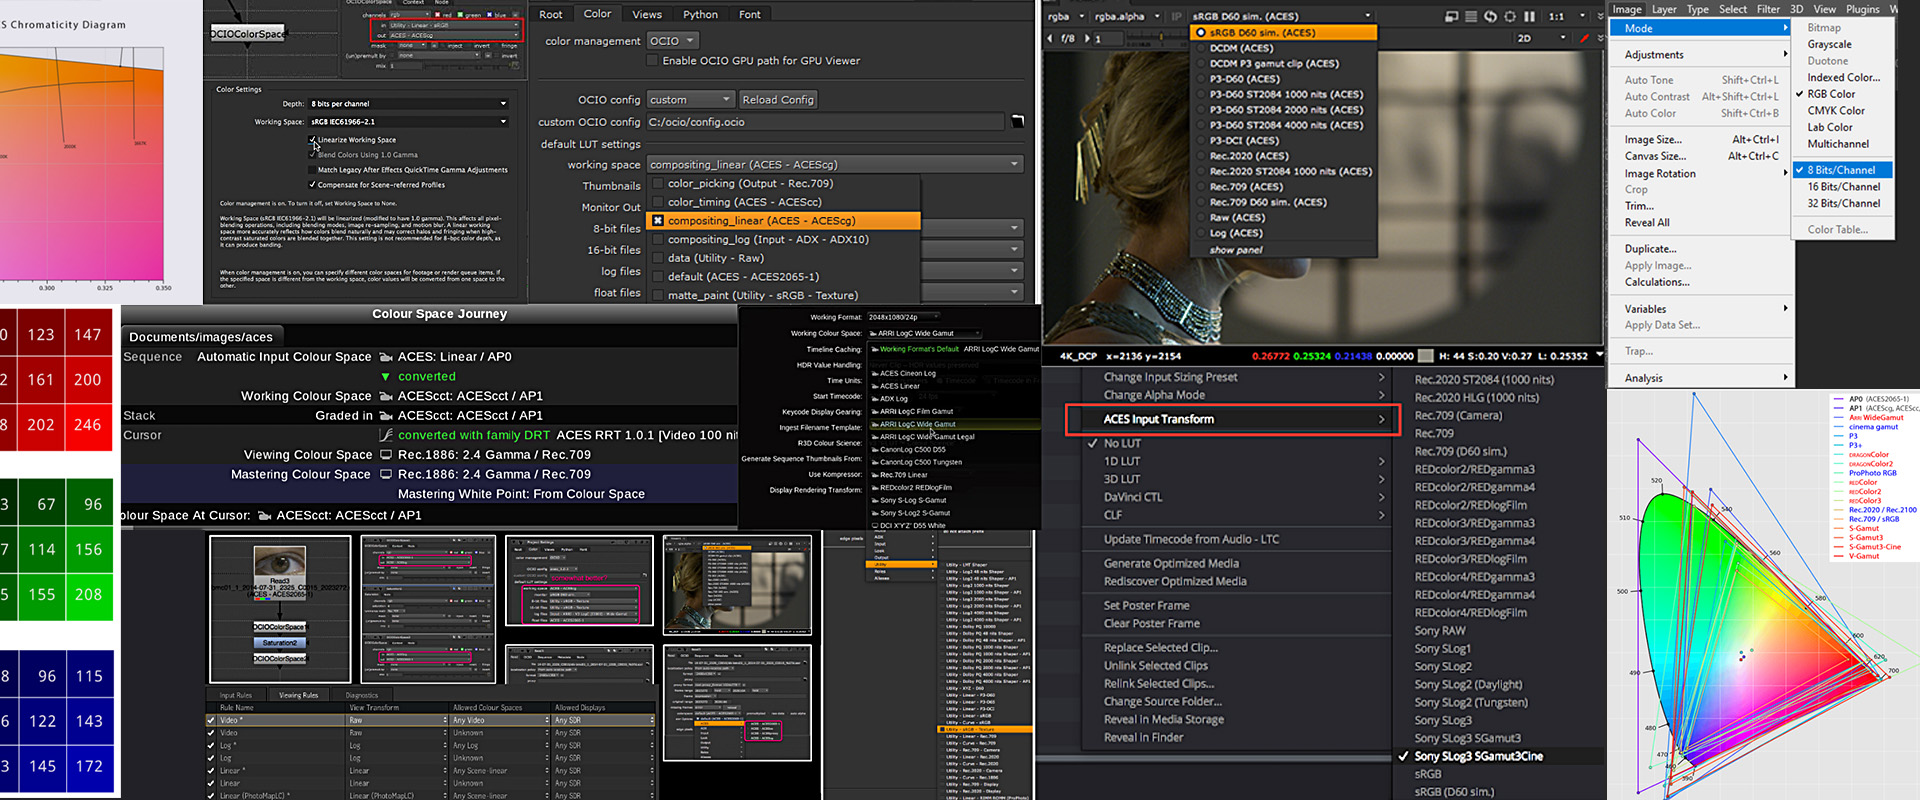Click the eye thumbnail in node graph
Image resolution: width=1920 pixels, height=800 pixels.
pos(279,562)
